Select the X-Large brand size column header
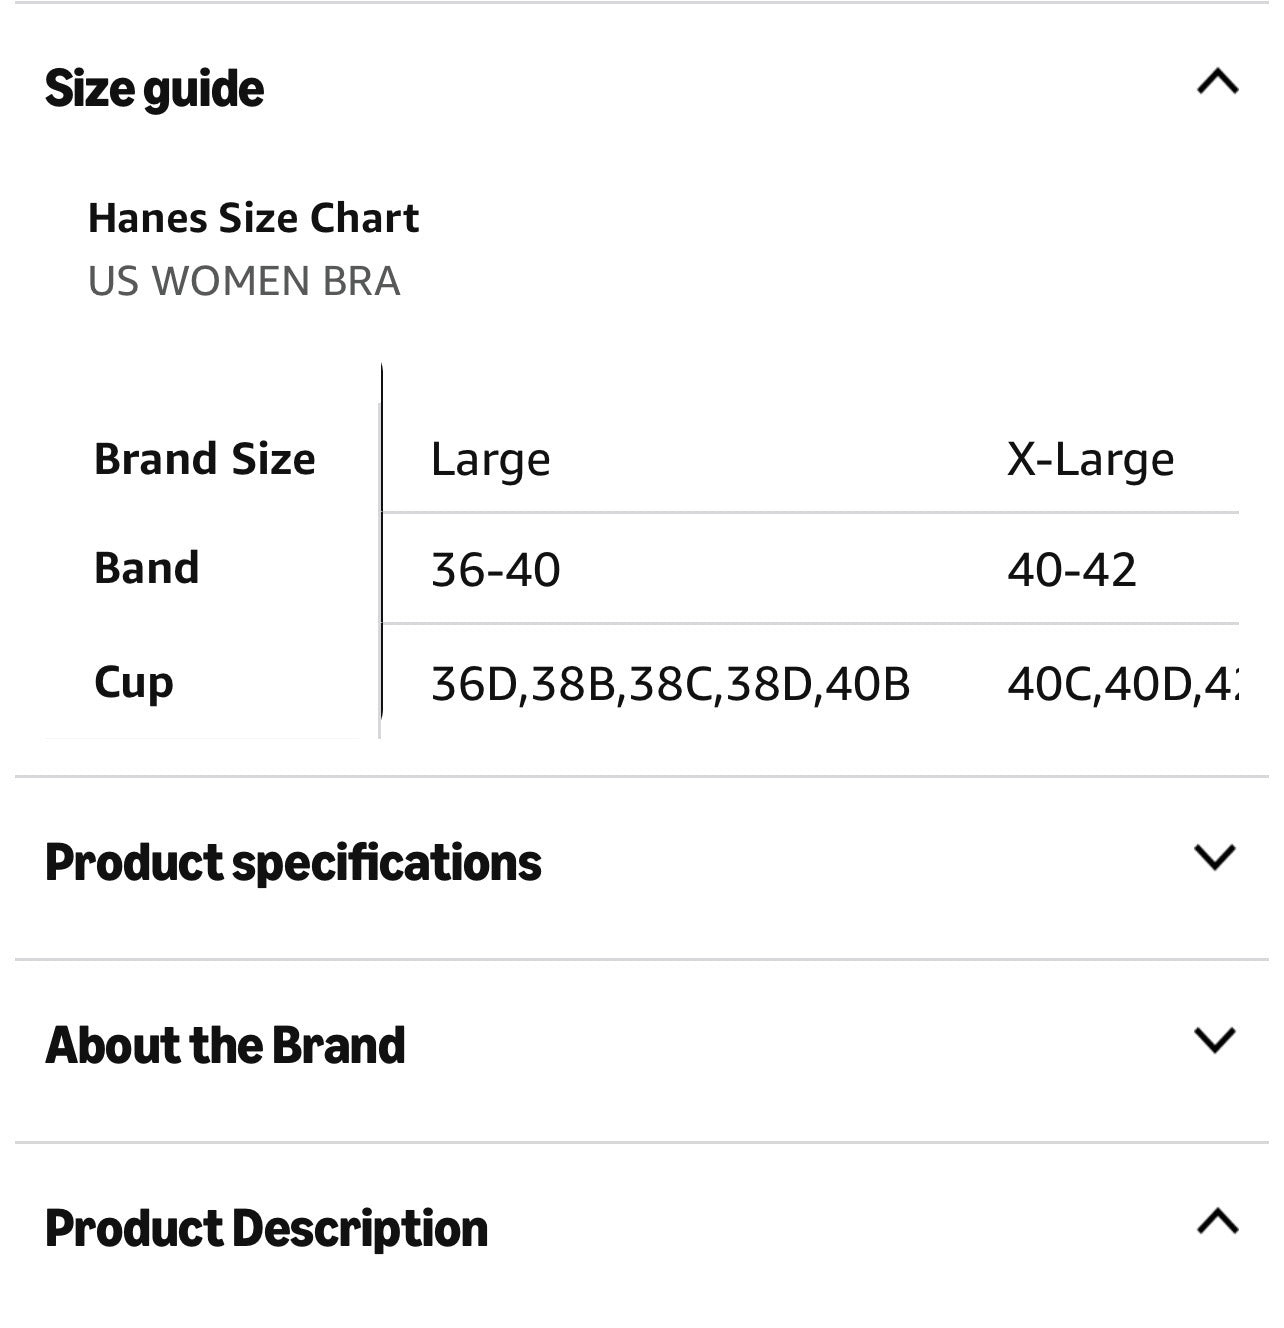Image resolution: width=1284 pixels, height=1328 pixels. click(x=1090, y=460)
